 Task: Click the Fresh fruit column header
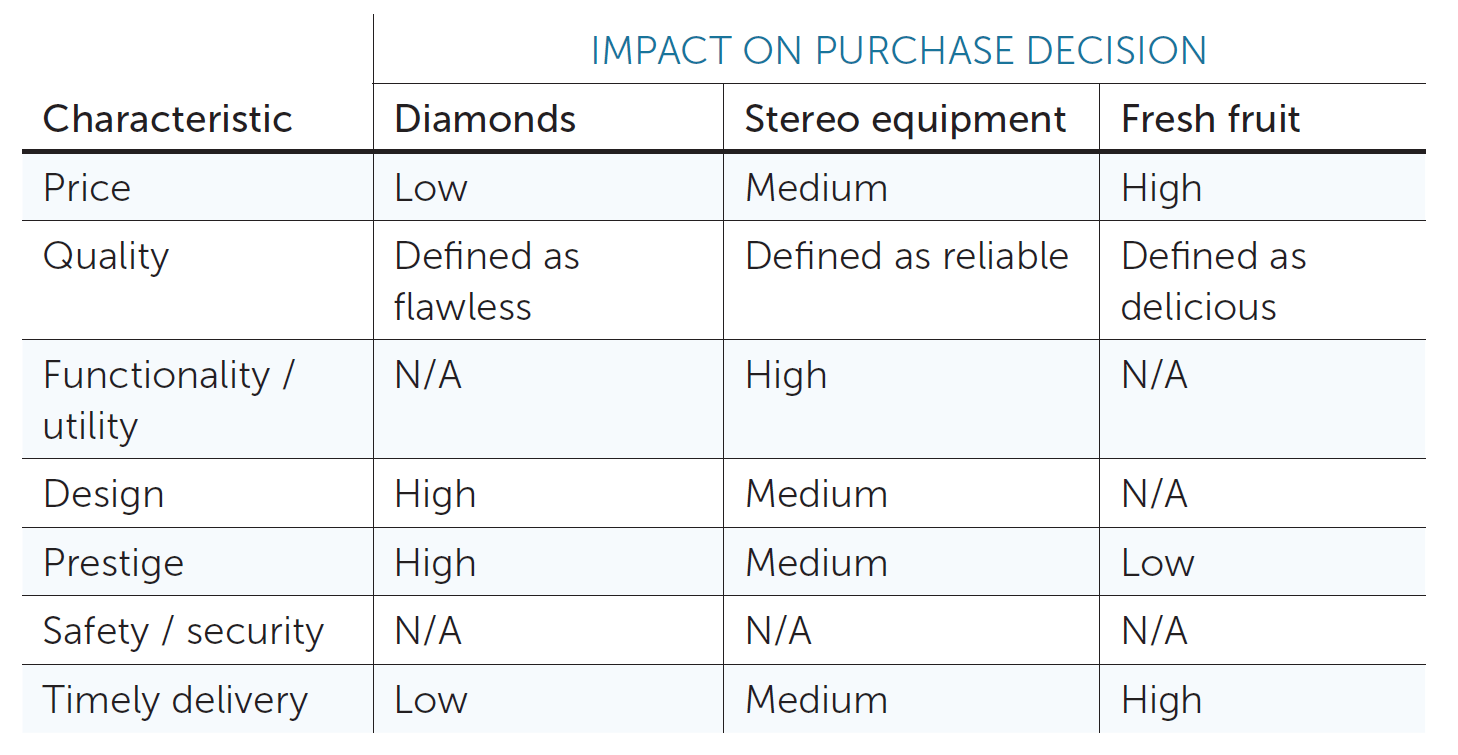pyautogui.click(x=1210, y=119)
